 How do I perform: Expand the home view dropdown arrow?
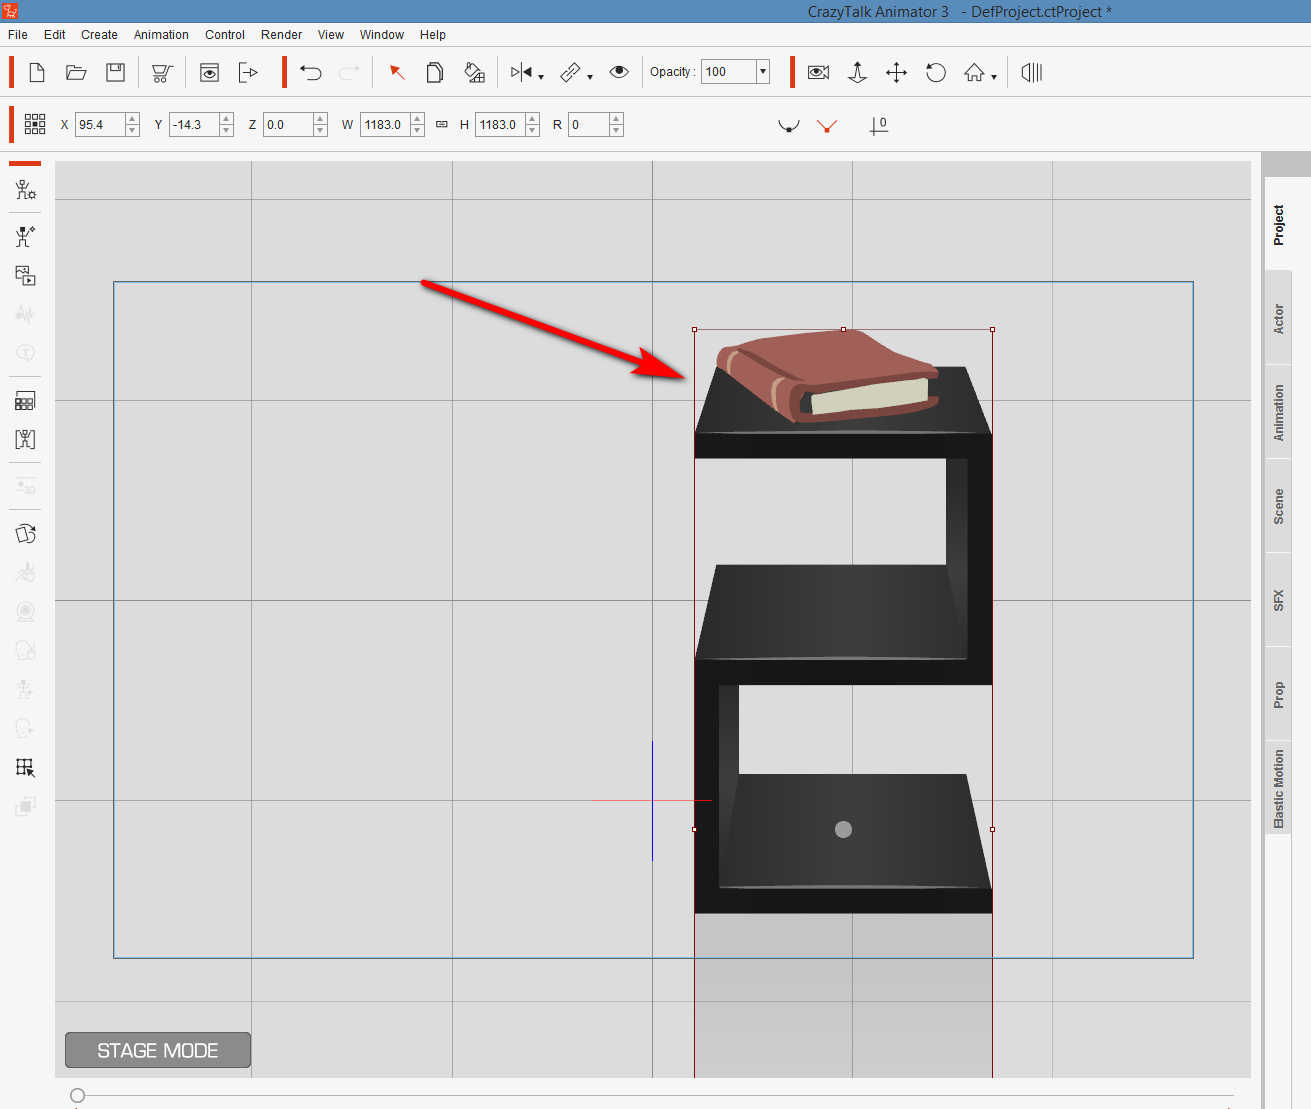[994, 77]
